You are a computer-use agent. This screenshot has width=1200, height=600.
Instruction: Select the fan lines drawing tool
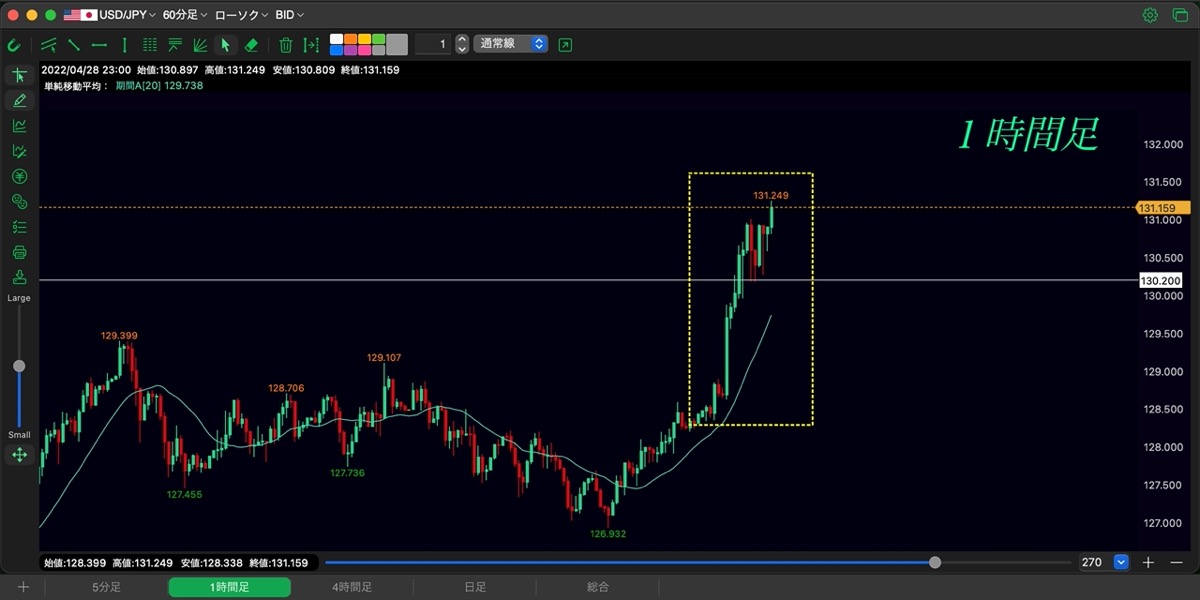point(200,45)
